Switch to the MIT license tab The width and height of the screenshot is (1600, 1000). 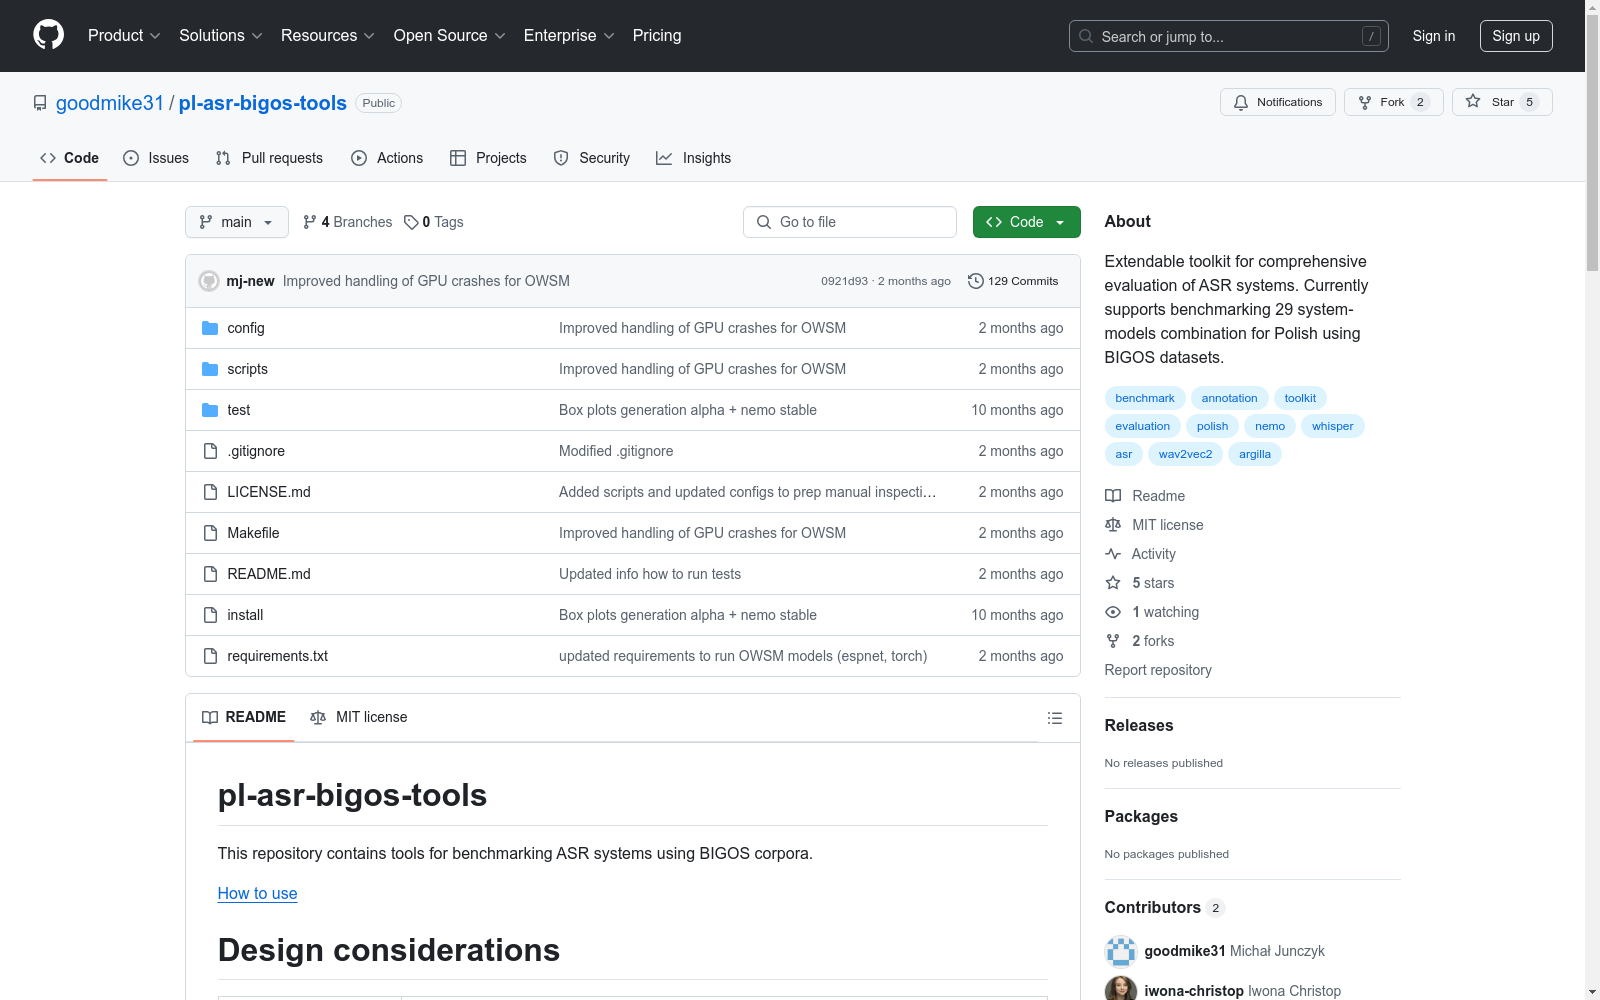tap(359, 717)
